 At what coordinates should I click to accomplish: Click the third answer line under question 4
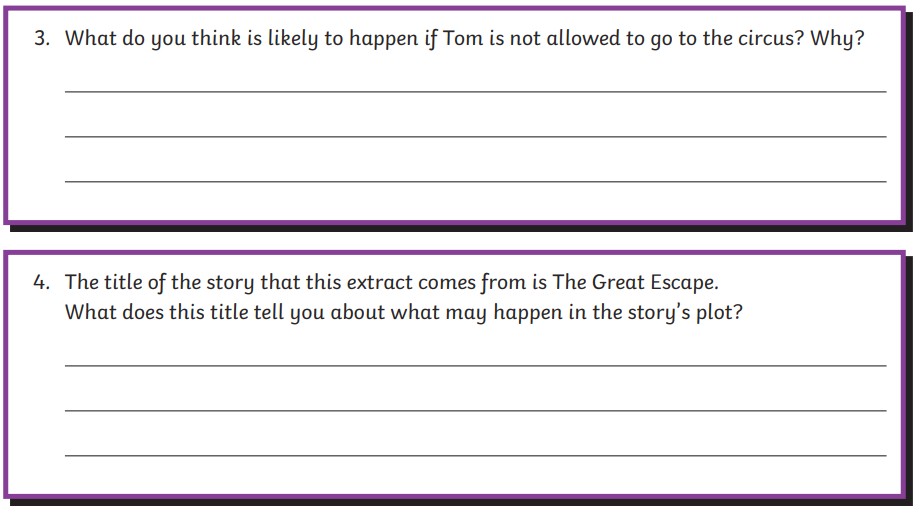[475, 455]
